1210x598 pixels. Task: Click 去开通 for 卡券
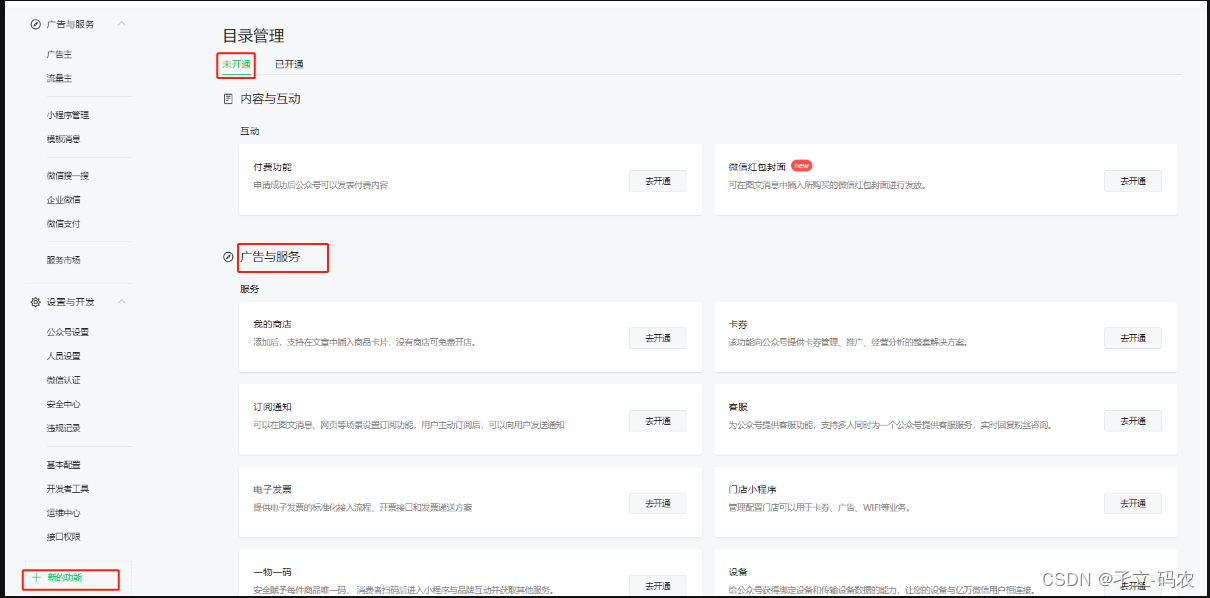click(x=1132, y=338)
